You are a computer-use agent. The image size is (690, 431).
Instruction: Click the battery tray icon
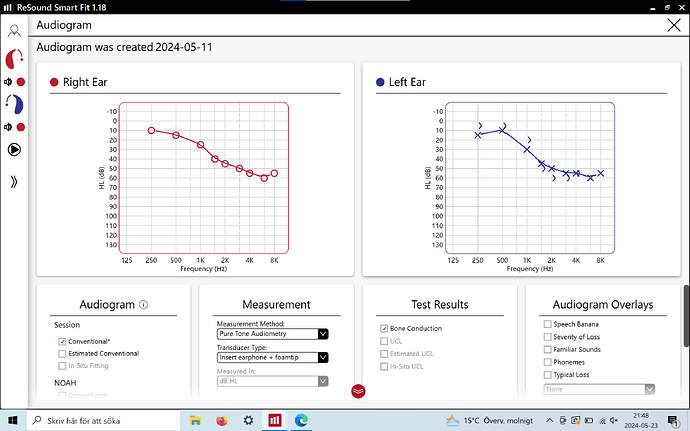click(589, 420)
